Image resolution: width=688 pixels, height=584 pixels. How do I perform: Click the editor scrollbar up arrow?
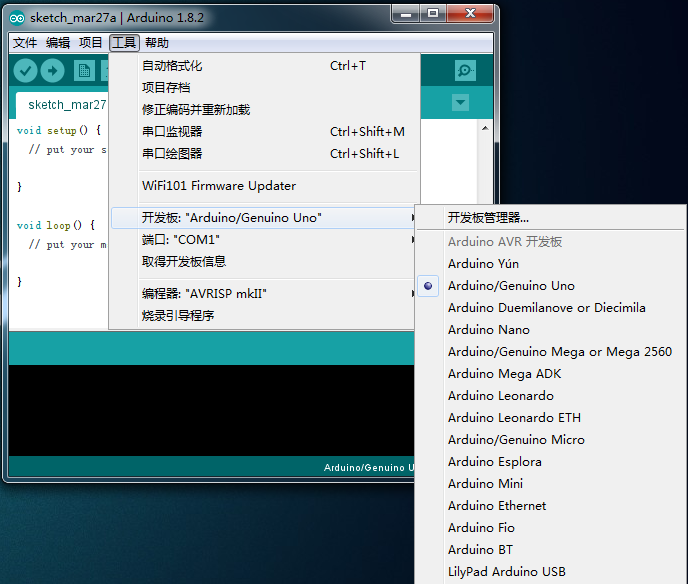pos(485,128)
